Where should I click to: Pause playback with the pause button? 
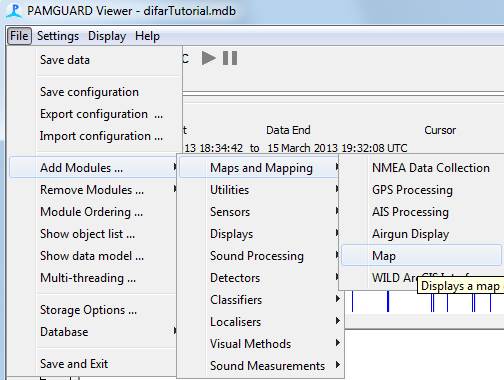click(230, 58)
